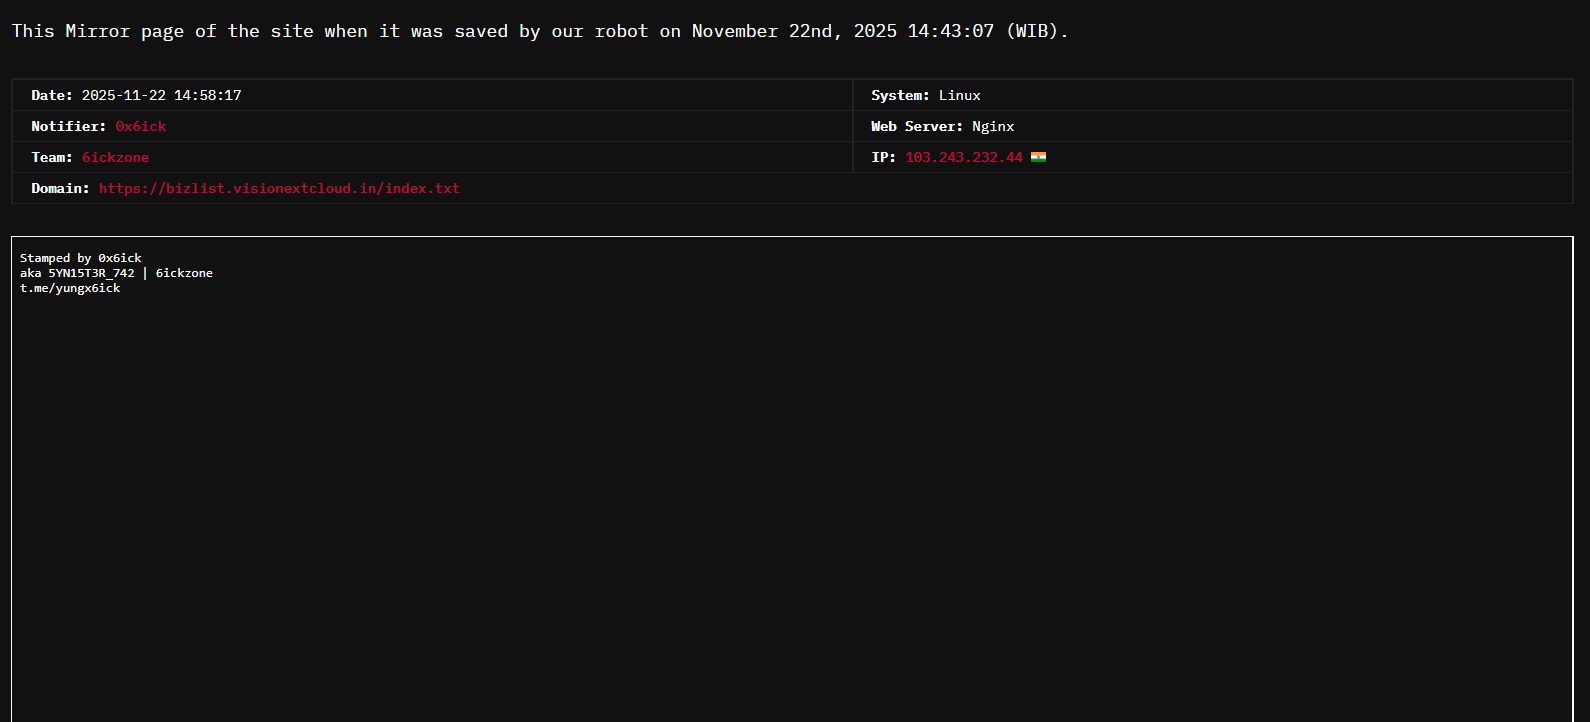Image resolution: width=1590 pixels, height=722 pixels.
Task: Open the 6ickzone team link
Action: 115,158
